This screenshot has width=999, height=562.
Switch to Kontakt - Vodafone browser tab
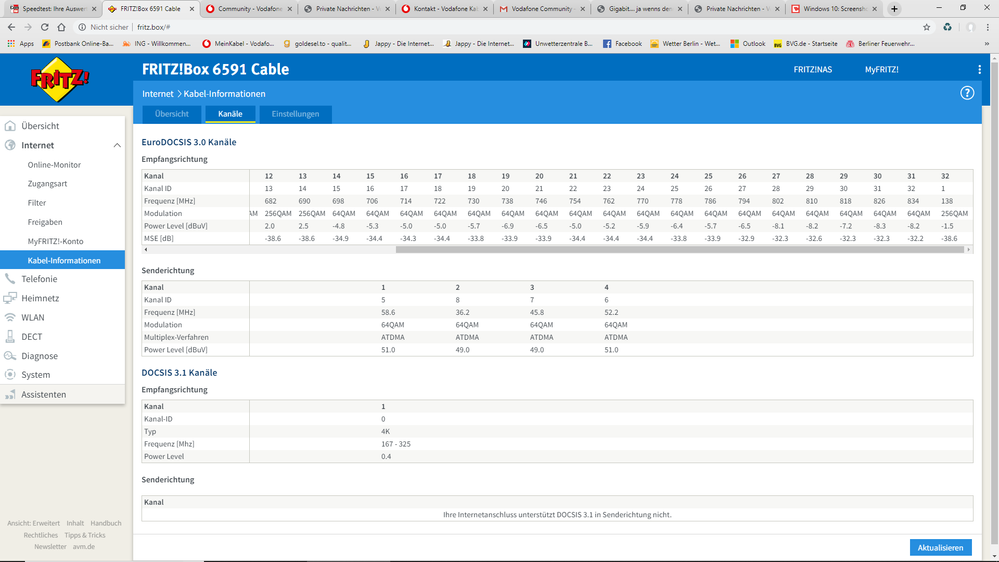(443, 9)
